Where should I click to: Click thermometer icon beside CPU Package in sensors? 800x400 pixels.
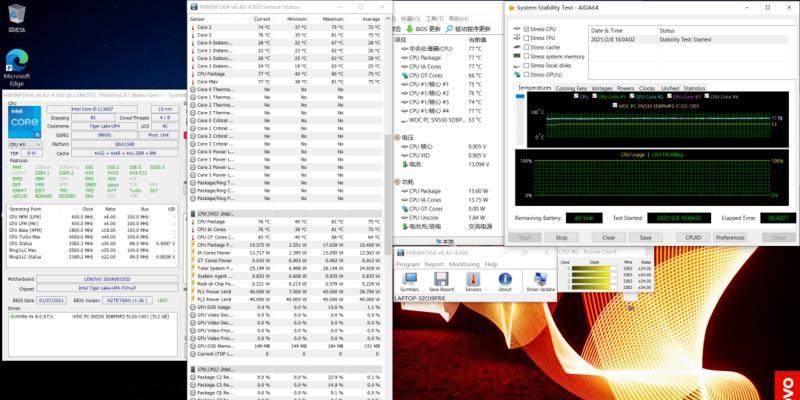tap(192, 74)
